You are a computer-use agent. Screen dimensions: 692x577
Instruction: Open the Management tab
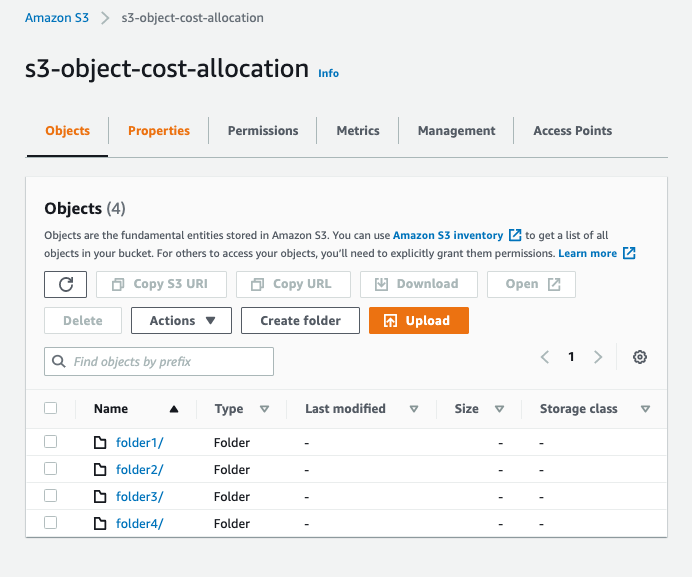tap(456, 131)
